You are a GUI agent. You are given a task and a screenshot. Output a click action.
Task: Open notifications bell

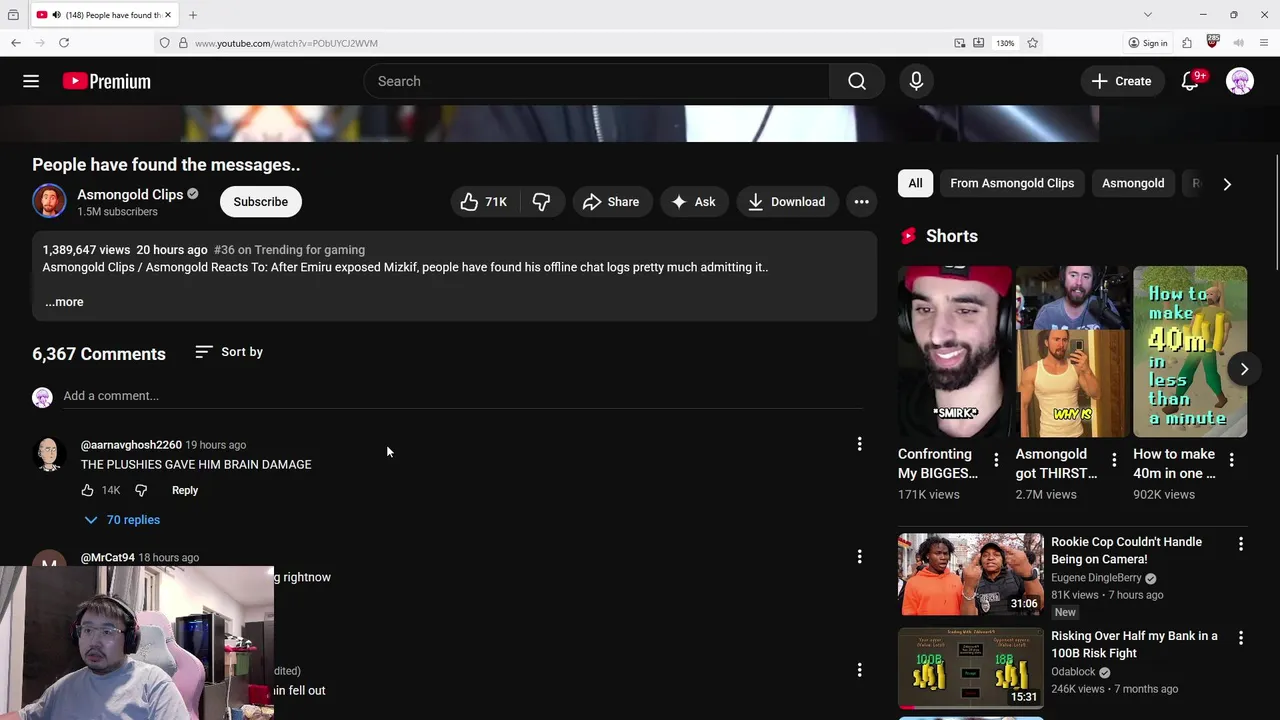pyautogui.click(x=1190, y=81)
